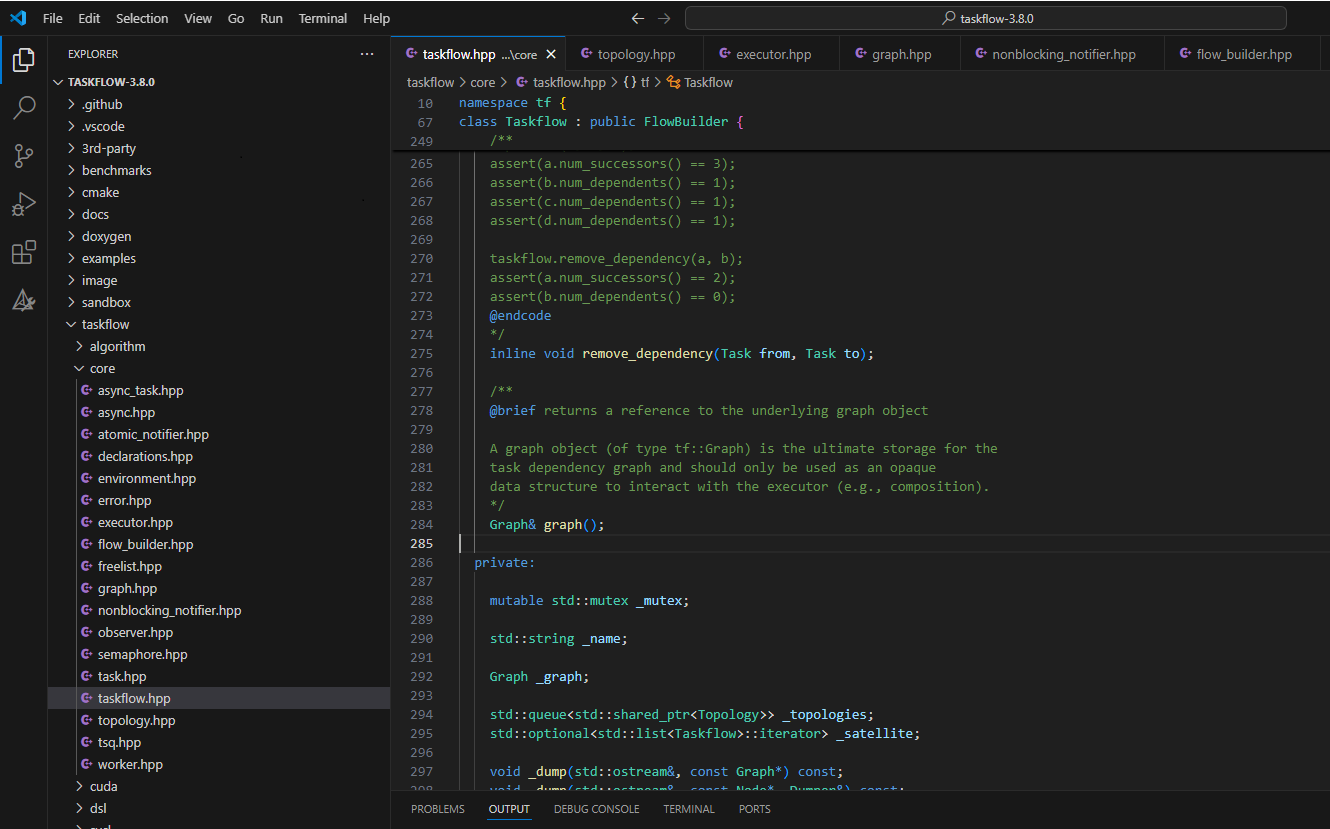Screen dimensions: 1330x829
Task: Open the Search view icon
Action: point(24,107)
